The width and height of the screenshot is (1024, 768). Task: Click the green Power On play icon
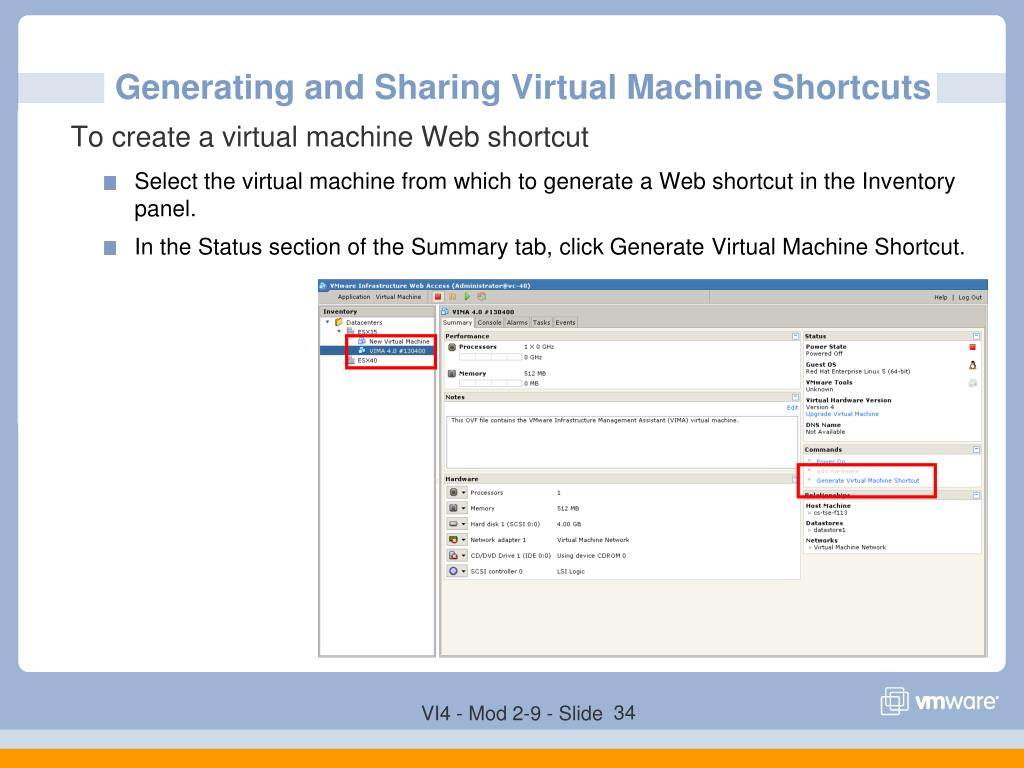click(467, 296)
